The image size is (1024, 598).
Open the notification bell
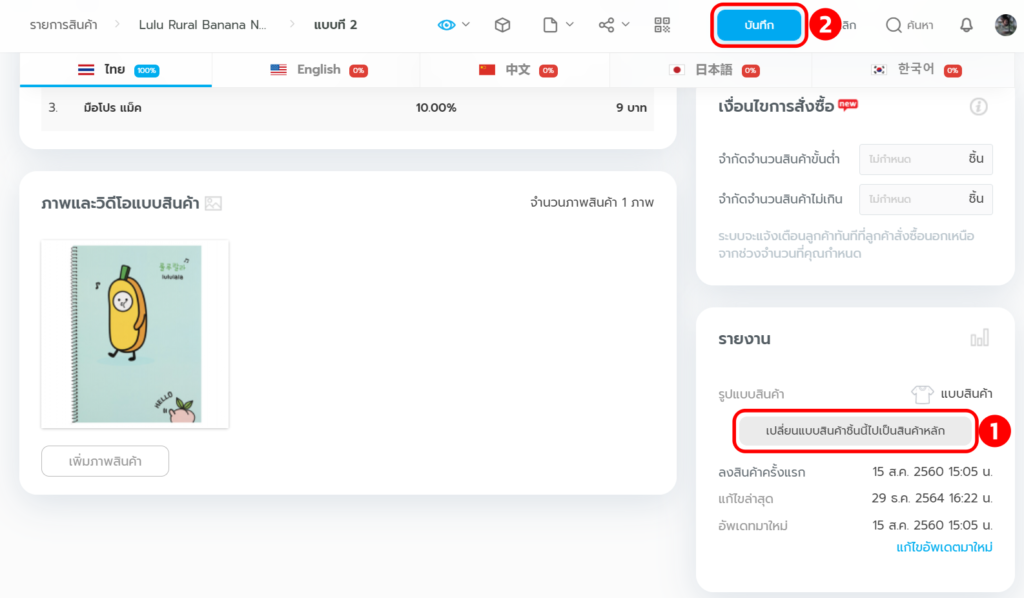click(x=966, y=25)
